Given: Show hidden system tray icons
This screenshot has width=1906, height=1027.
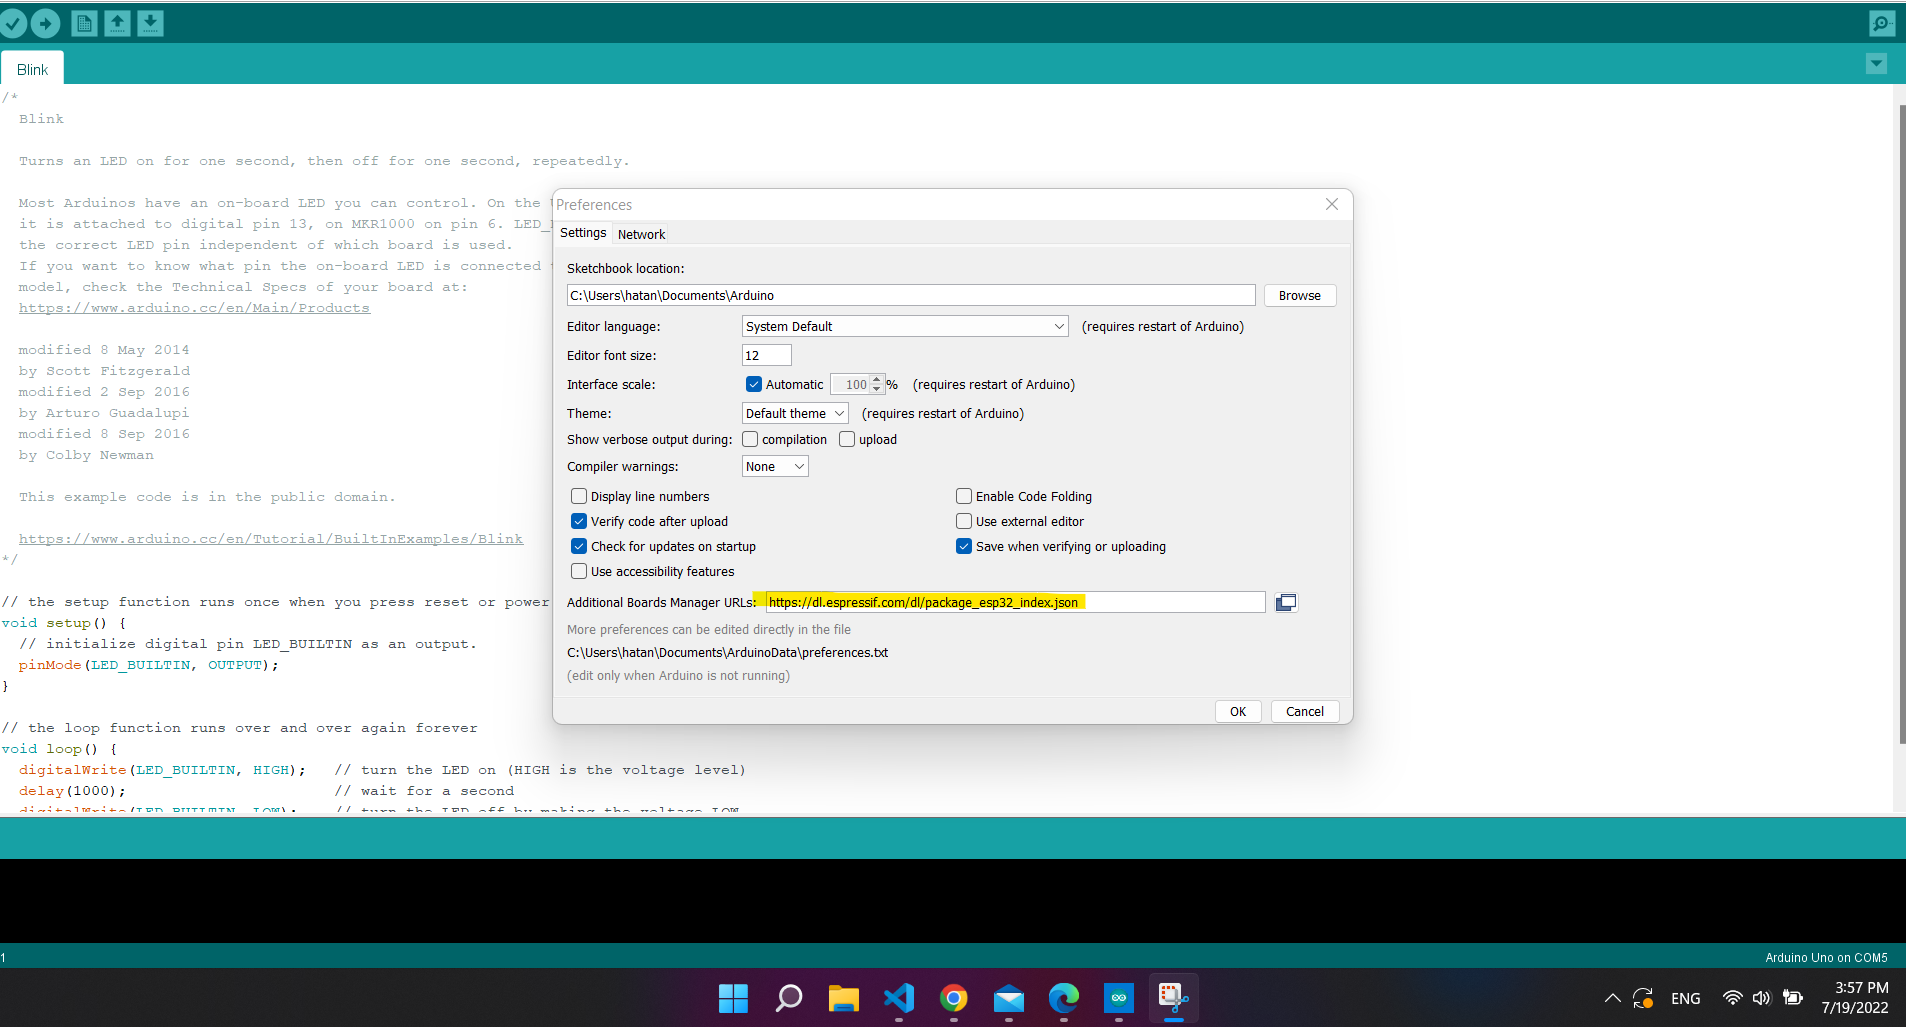Looking at the screenshot, I should coord(1612,998).
